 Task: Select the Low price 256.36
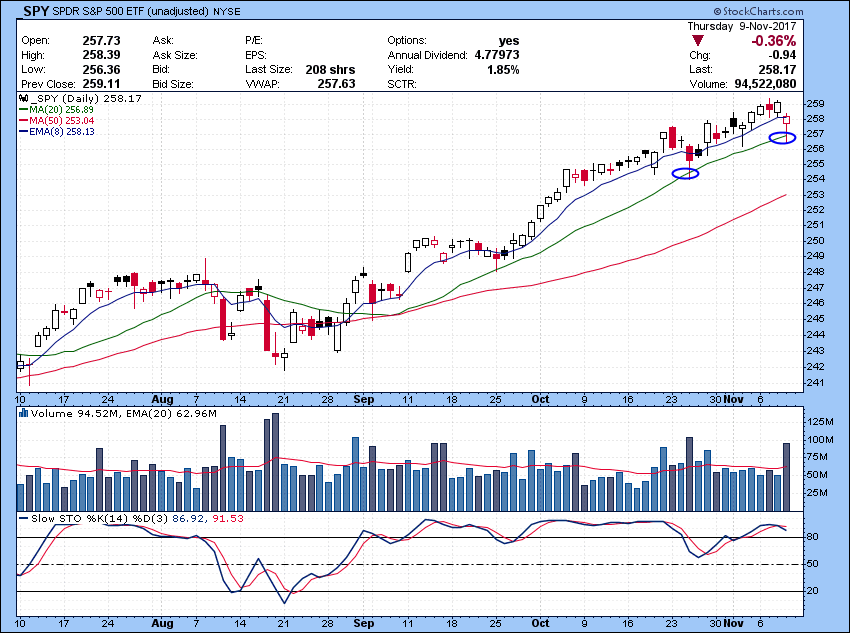coord(101,70)
